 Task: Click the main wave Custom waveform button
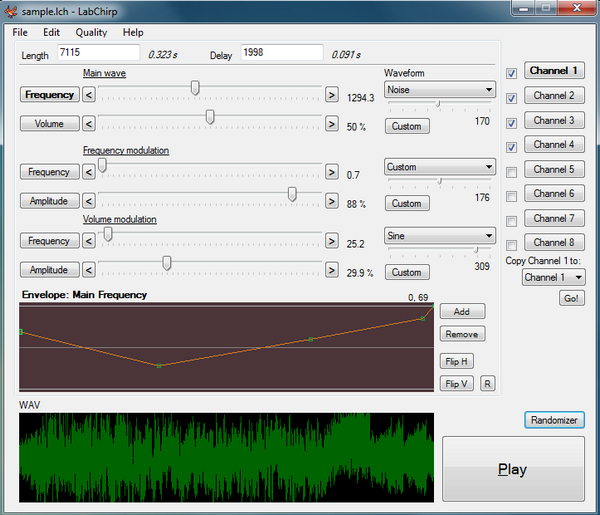click(407, 126)
